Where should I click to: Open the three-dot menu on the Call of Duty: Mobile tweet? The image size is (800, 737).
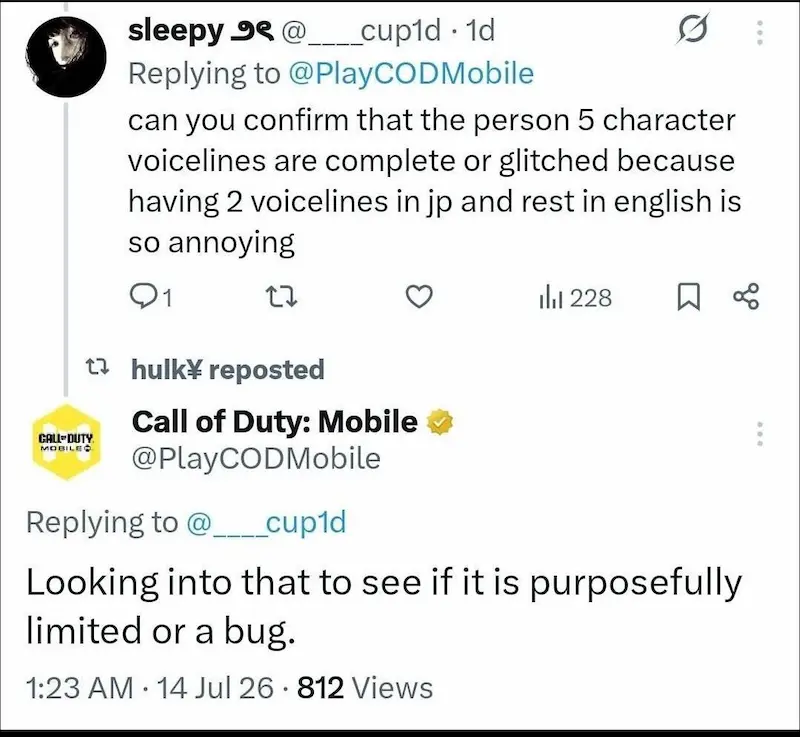pos(759,434)
